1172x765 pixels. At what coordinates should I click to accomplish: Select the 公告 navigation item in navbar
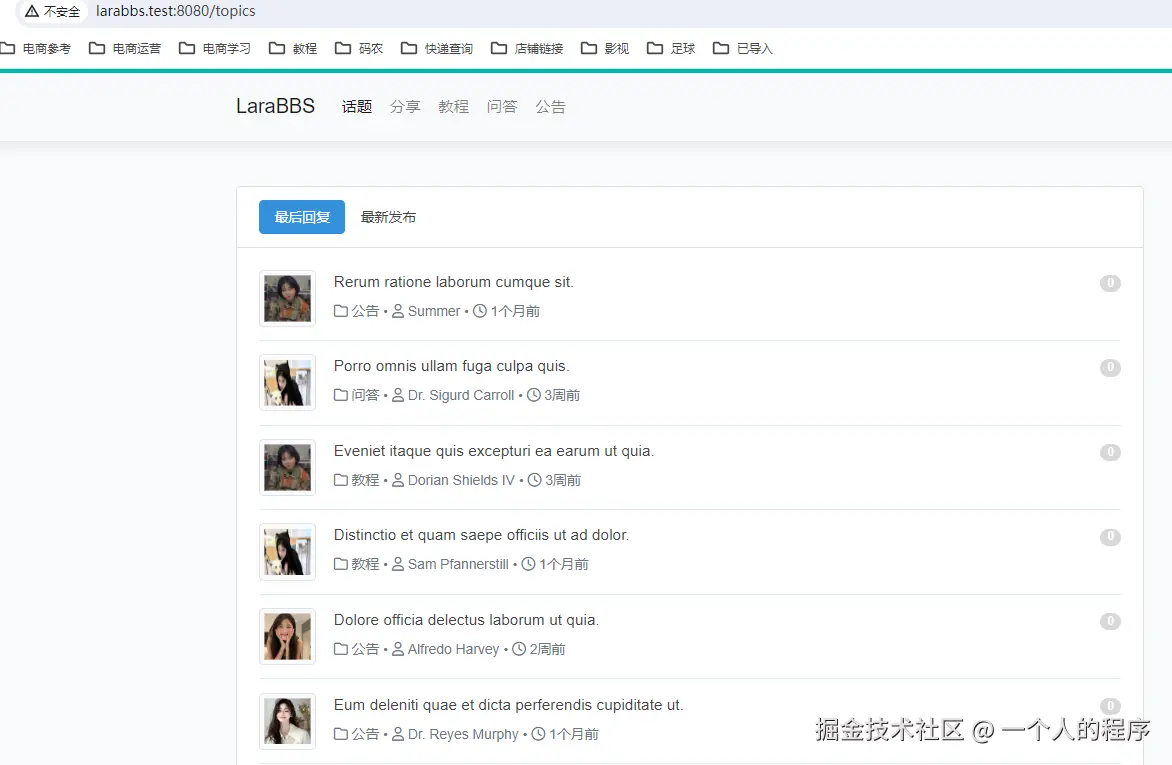550,107
